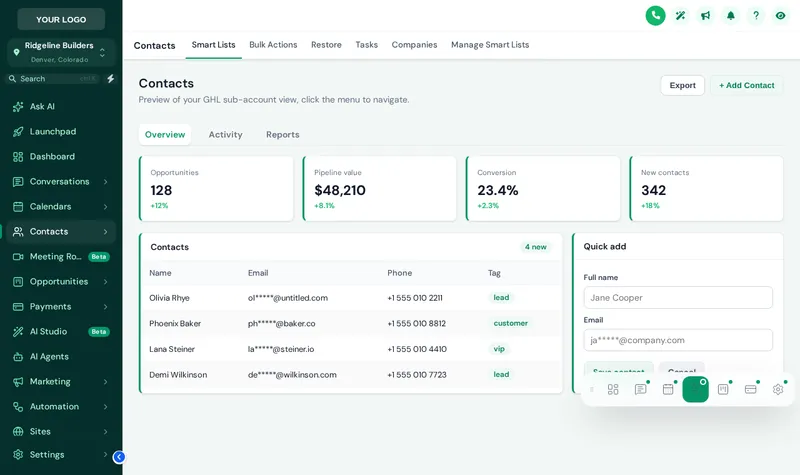Expand Marketing submenu chevron
This screenshot has height=475, width=800.
(x=105, y=382)
